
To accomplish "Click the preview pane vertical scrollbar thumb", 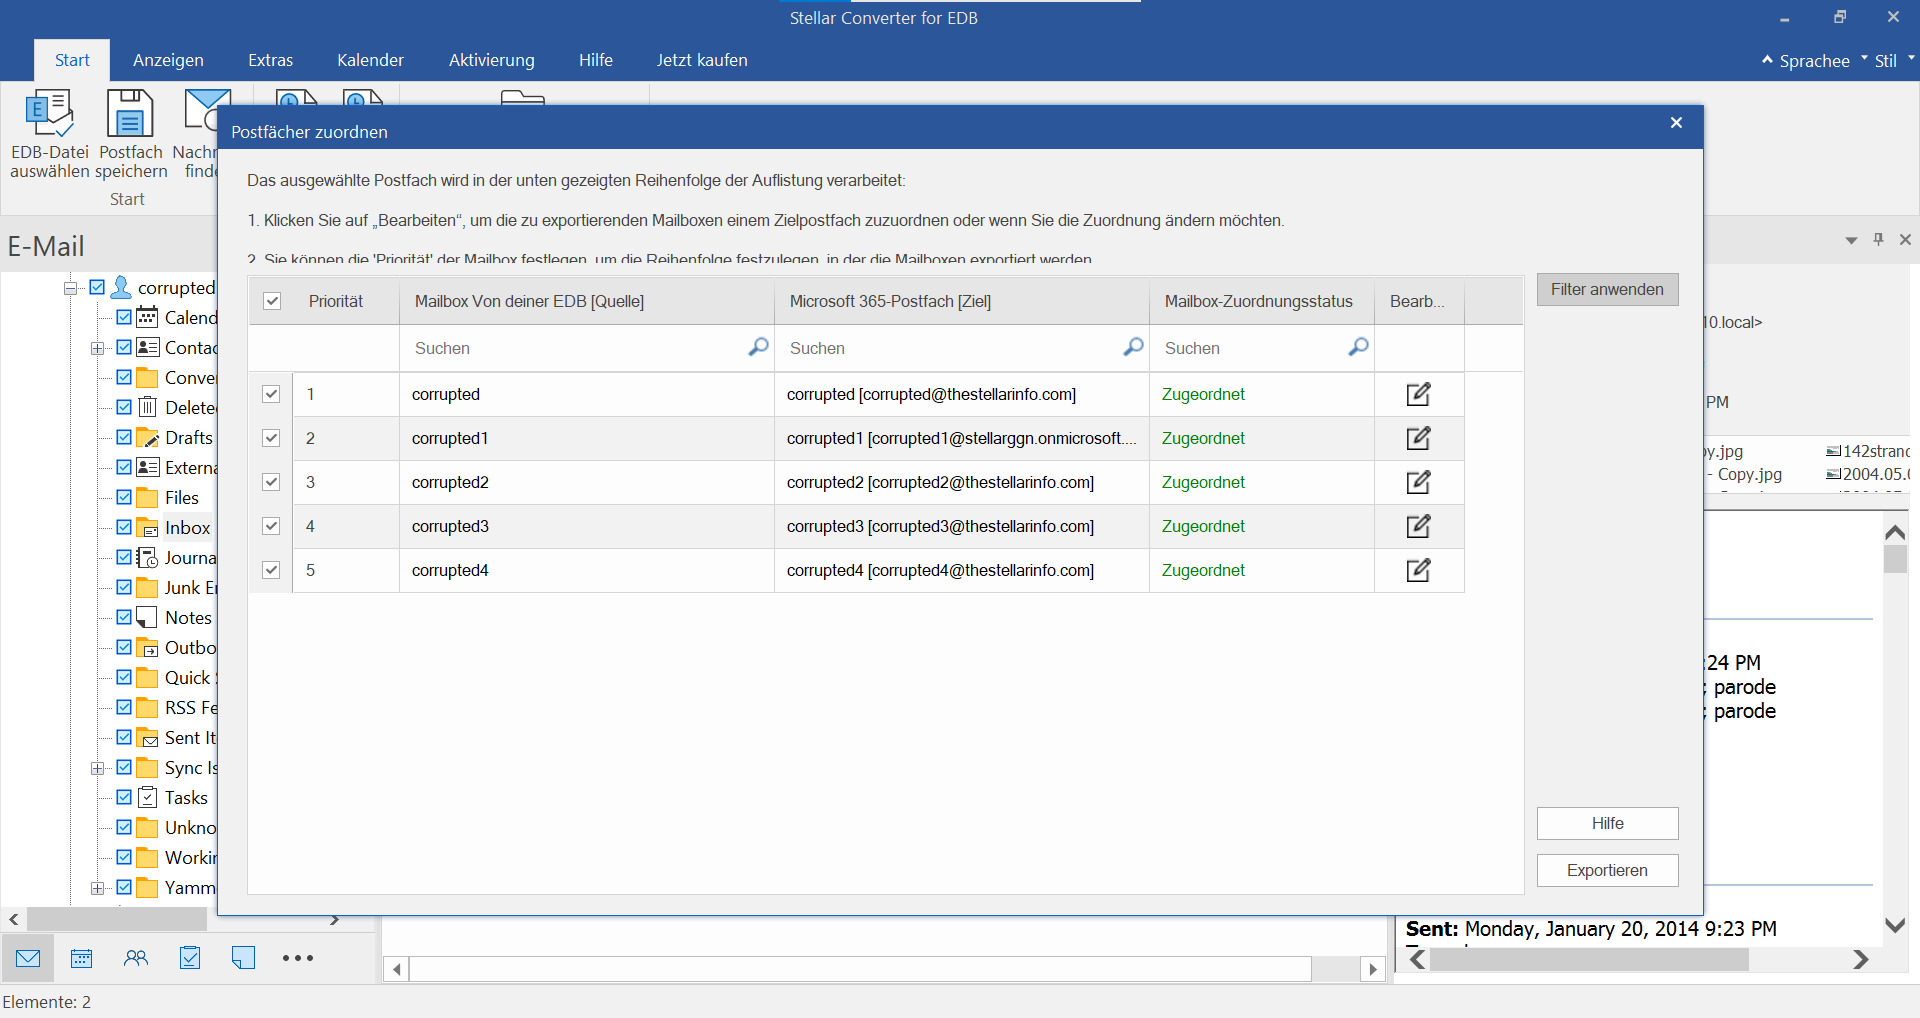I will [1895, 559].
